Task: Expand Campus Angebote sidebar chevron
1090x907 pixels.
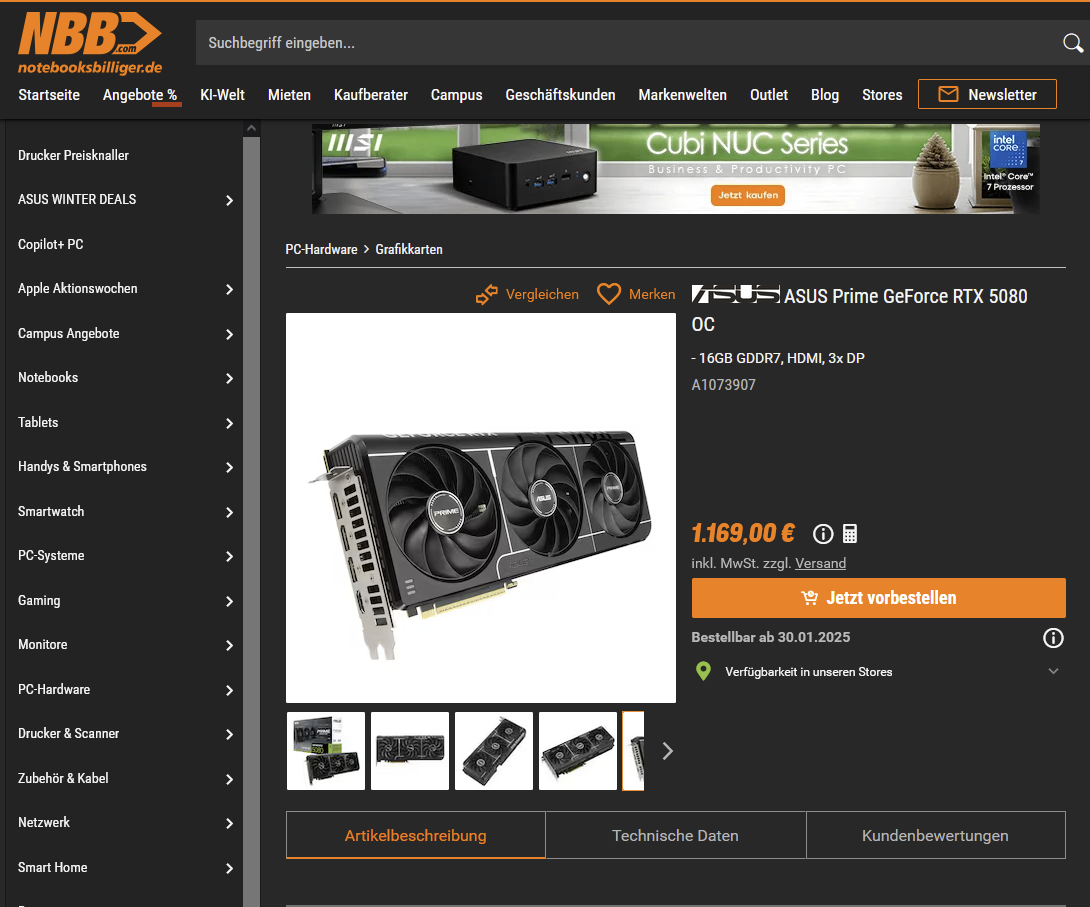Action: coord(229,334)
